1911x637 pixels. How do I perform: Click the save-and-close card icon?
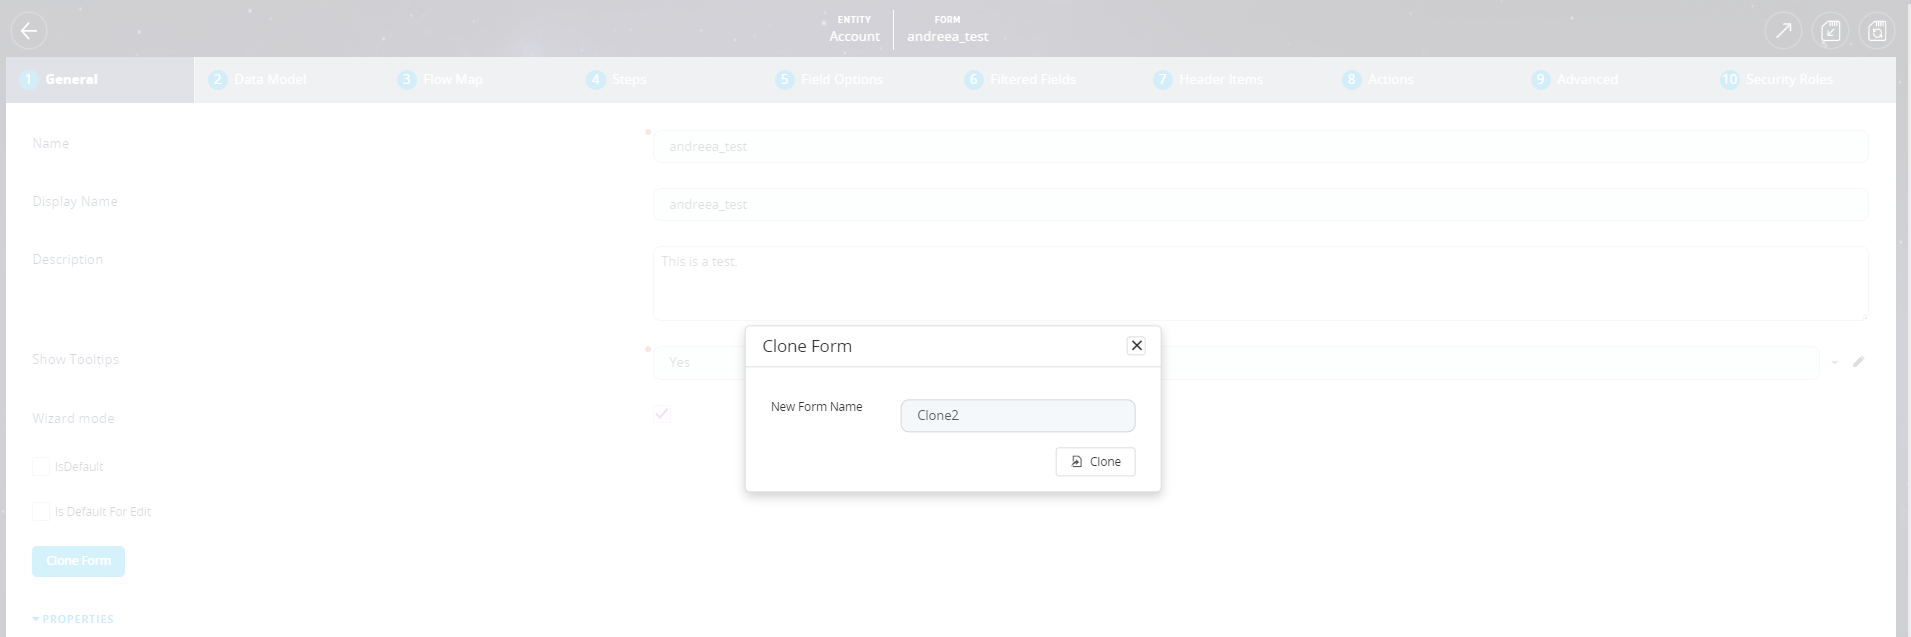coord(1830,31)
